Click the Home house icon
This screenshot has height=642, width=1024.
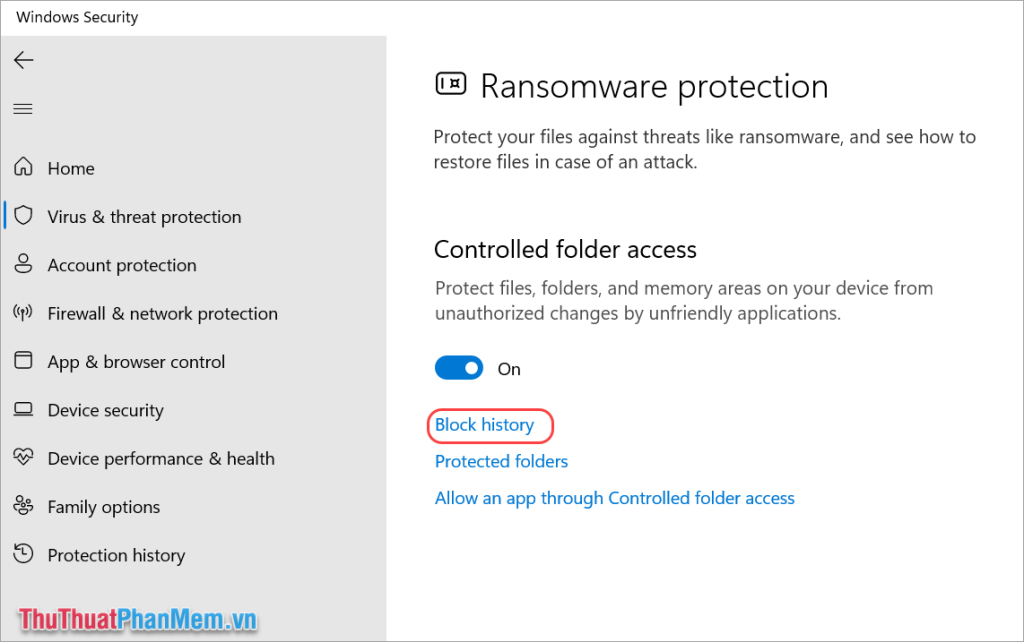click(x=24, y=167)
